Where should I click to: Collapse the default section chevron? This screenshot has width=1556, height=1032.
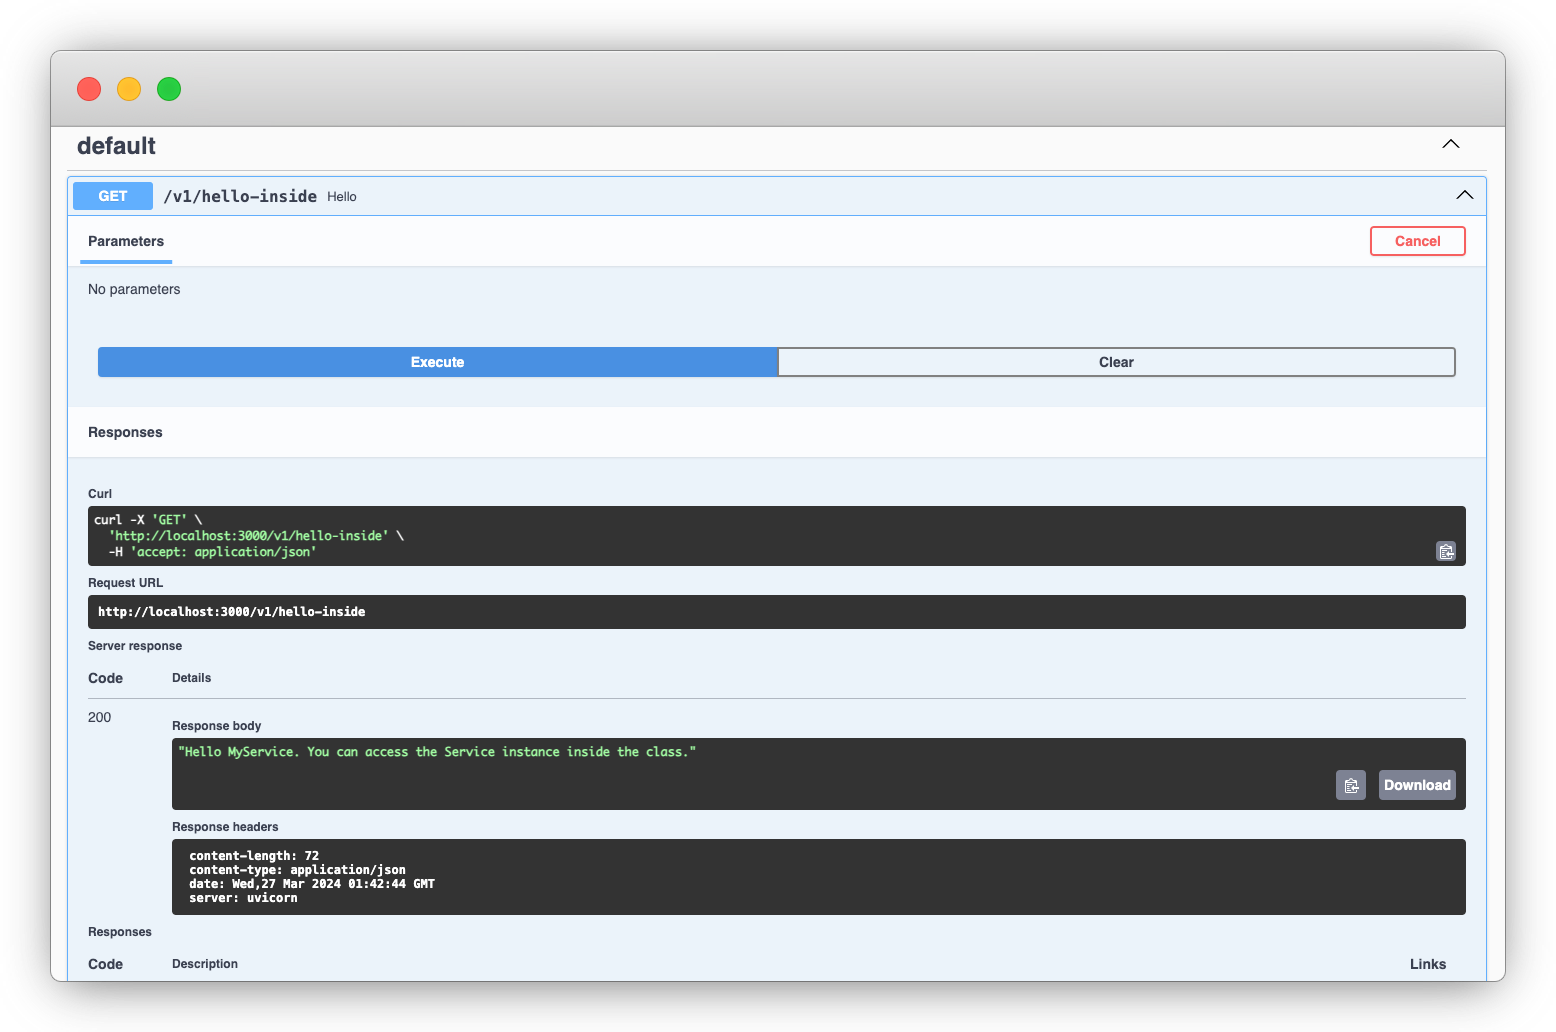click(x=1451, y=144)
